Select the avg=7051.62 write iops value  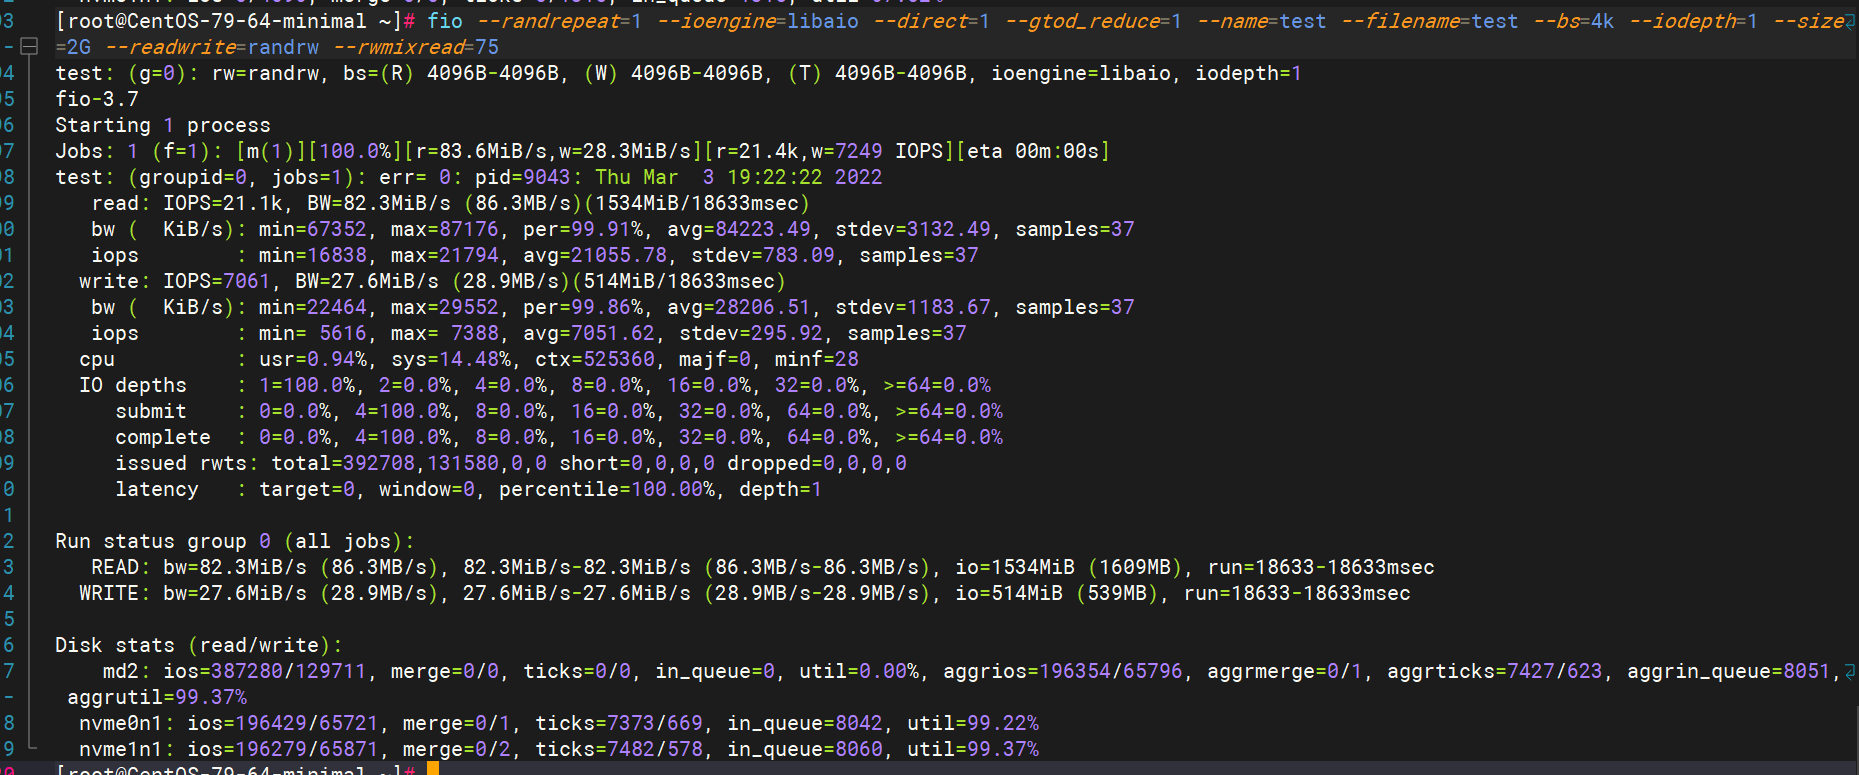pos(589,333)
